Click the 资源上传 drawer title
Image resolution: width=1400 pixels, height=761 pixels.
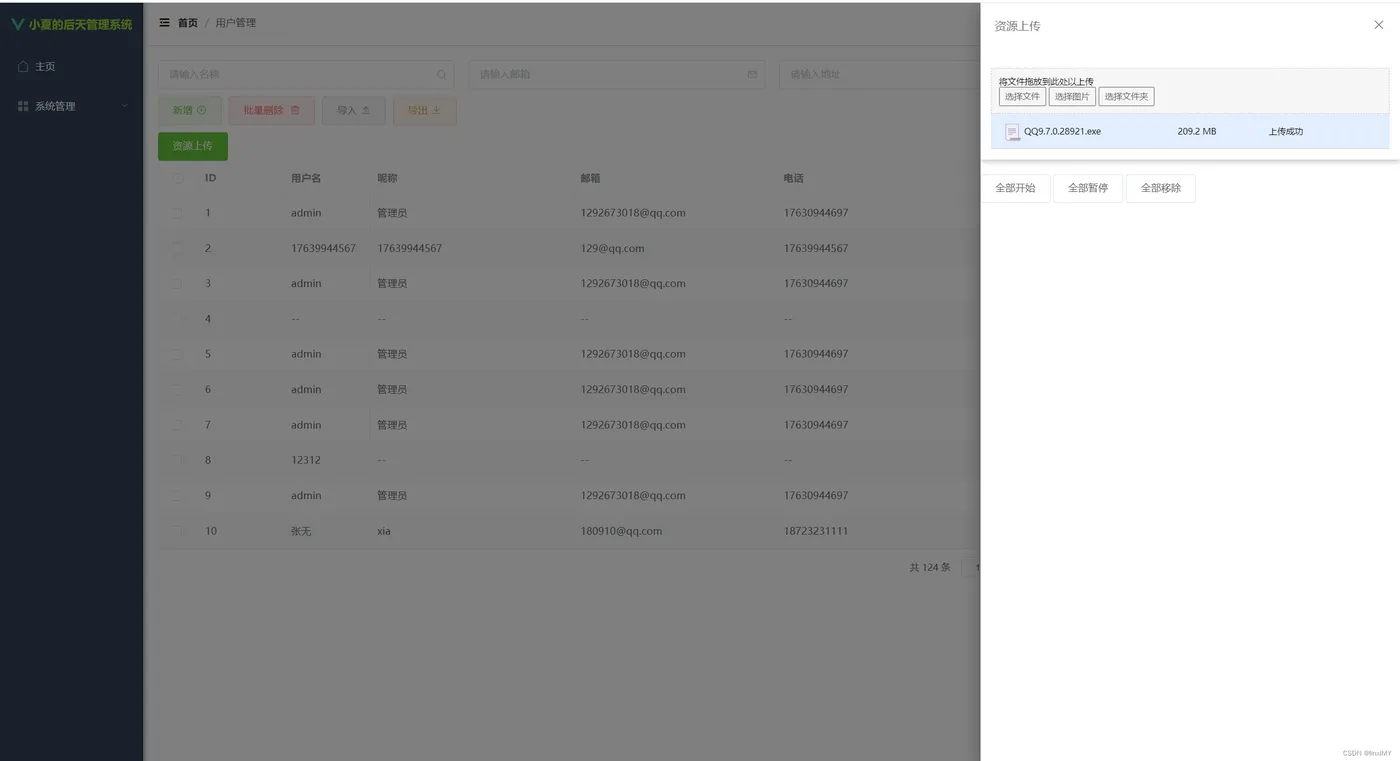pos(1017,26)
